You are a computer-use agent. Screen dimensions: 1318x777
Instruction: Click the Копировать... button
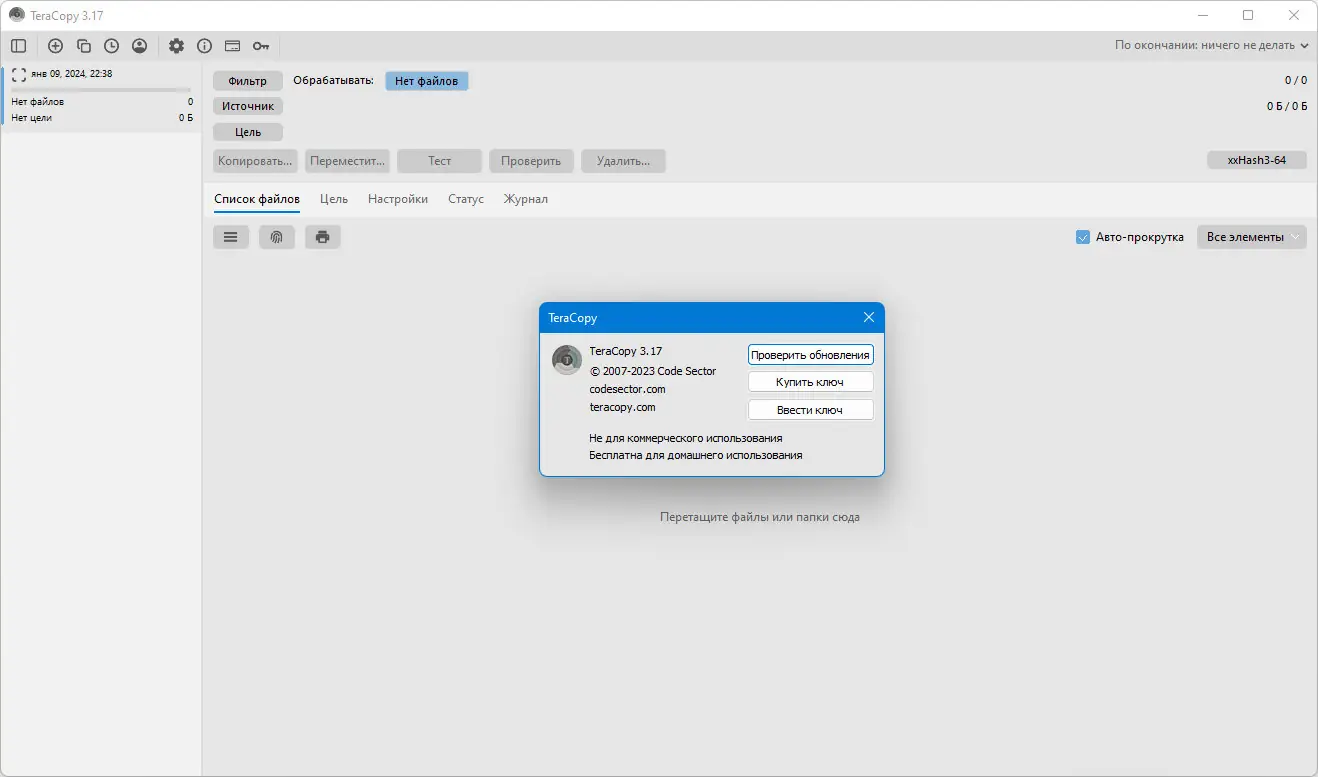click(x=256, y=161)
